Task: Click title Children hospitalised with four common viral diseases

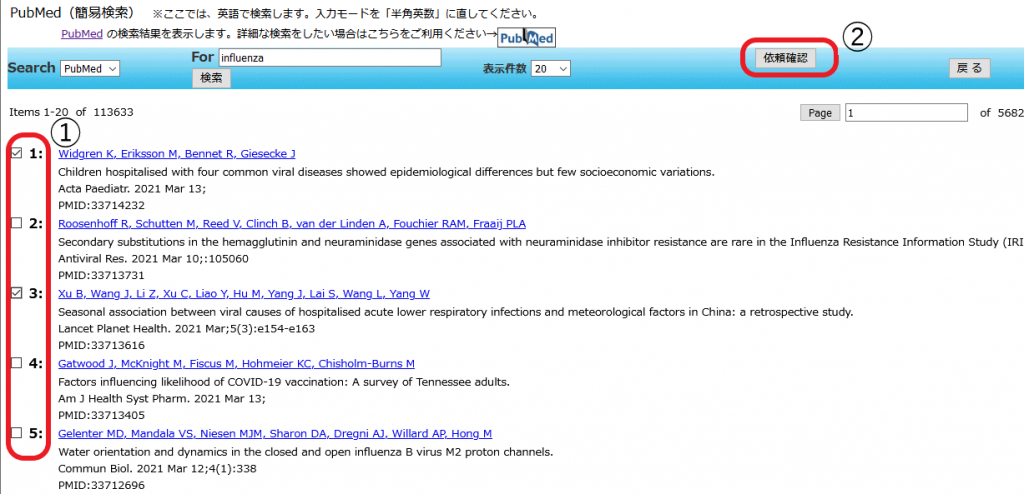Action: (387, 173)
